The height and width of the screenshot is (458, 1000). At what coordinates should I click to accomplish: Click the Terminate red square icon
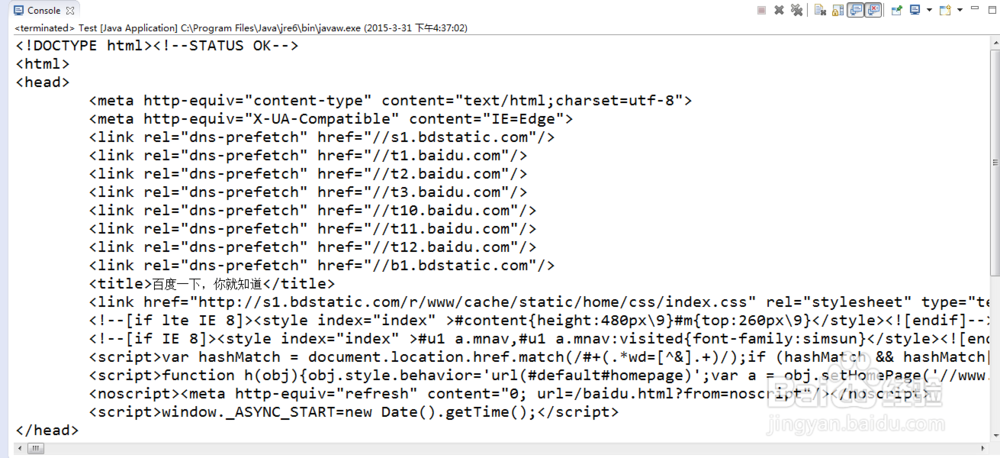point(761,10)
